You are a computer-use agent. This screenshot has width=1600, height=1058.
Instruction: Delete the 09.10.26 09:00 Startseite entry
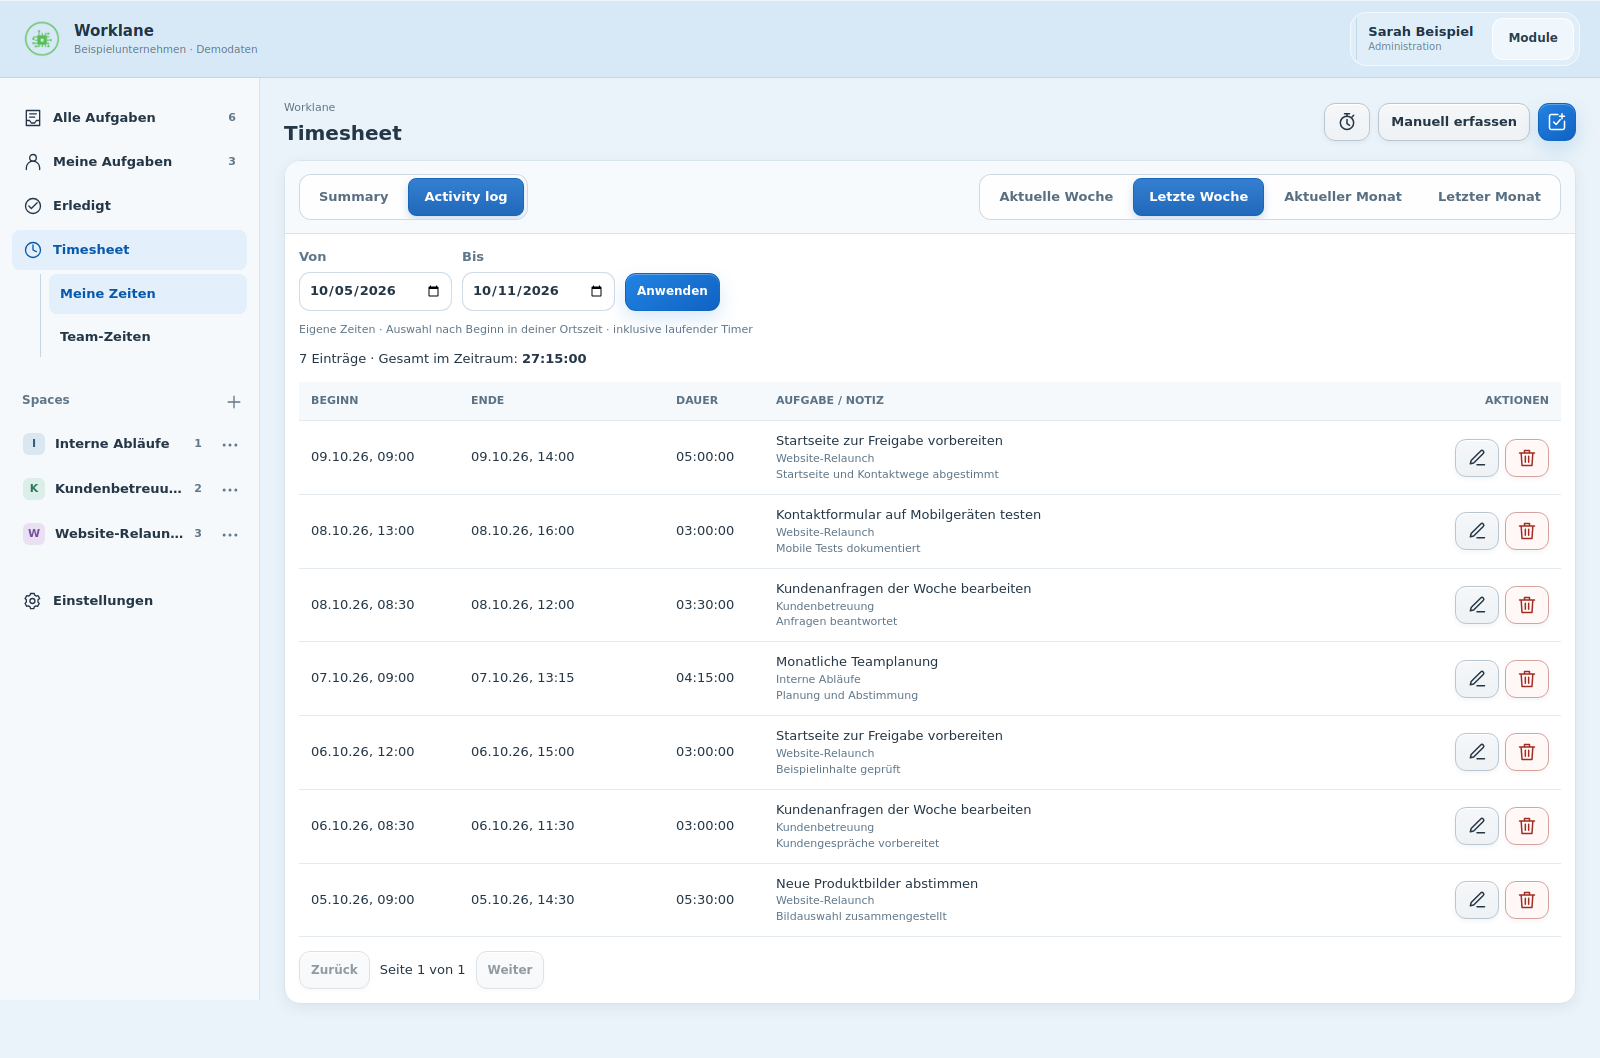pyautogui.click(x=1527, y=458)
